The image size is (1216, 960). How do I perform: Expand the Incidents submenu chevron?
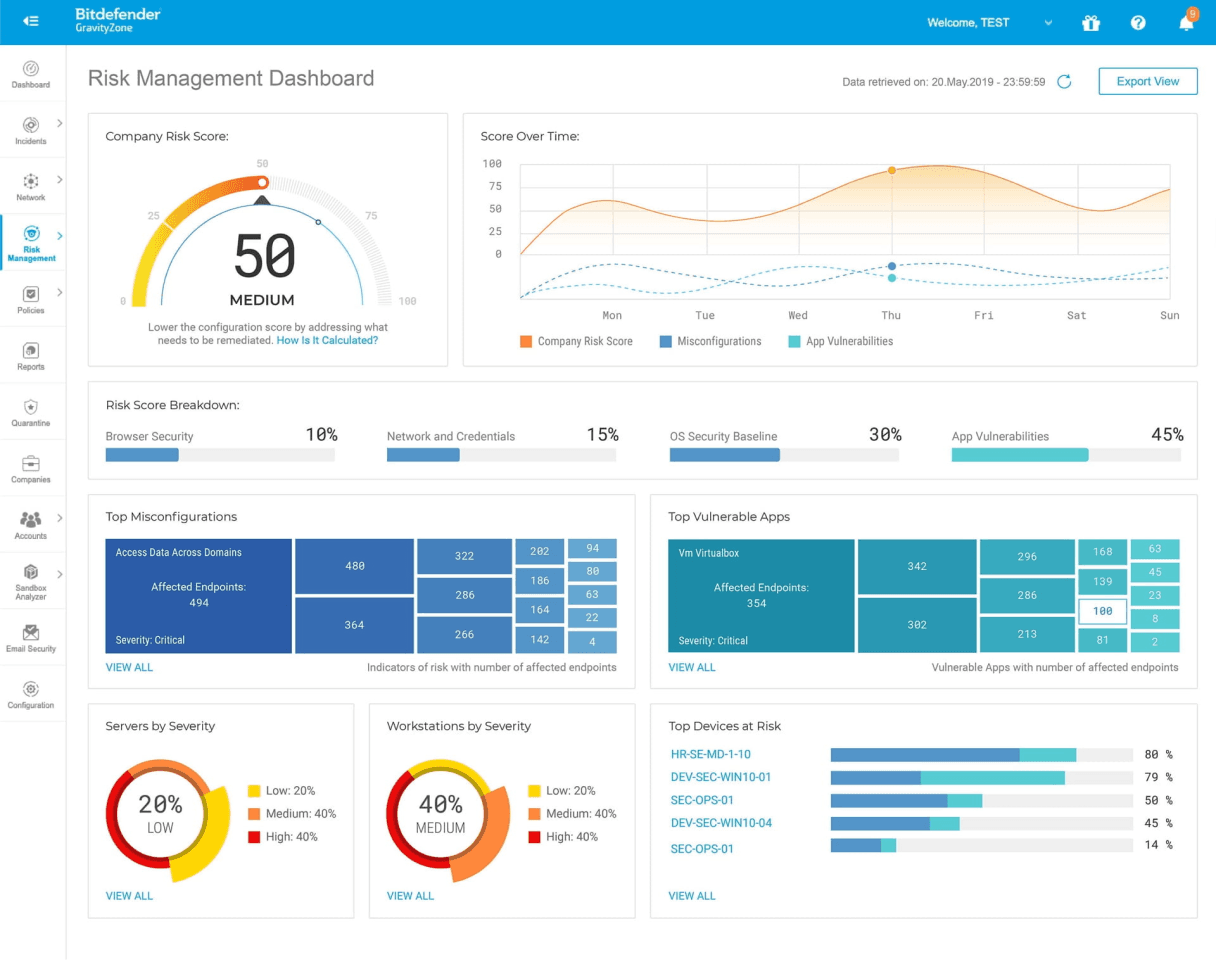(x=60, y=123)
